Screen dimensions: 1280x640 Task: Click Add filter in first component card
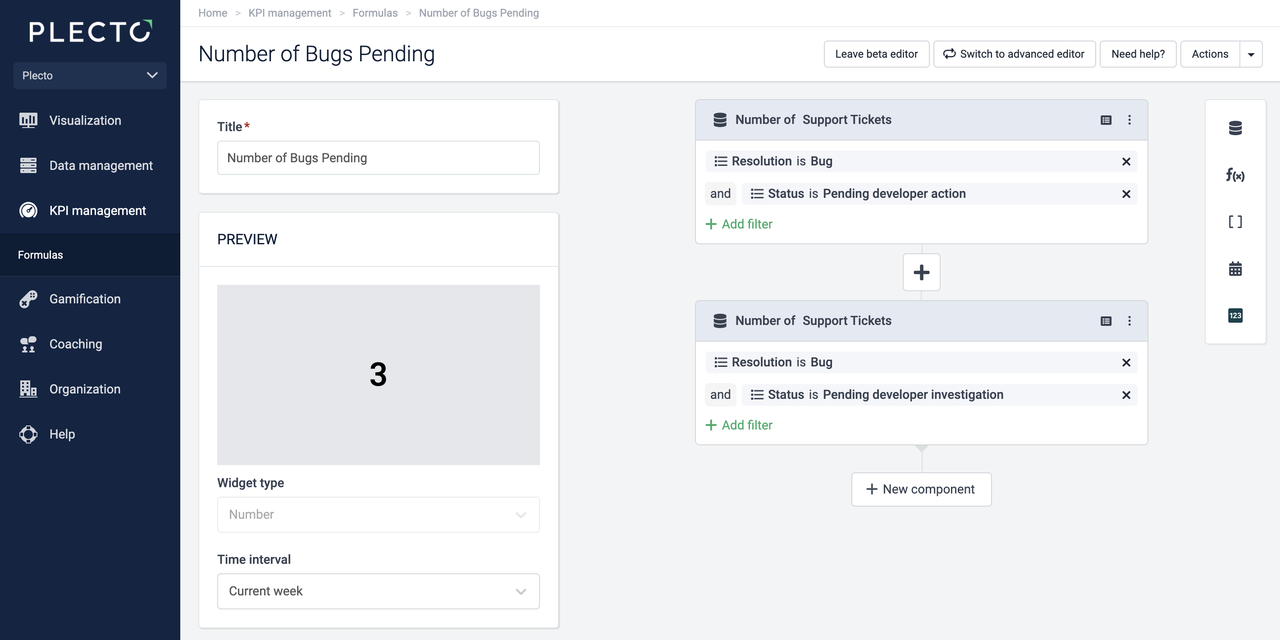[x=739, y=224]
